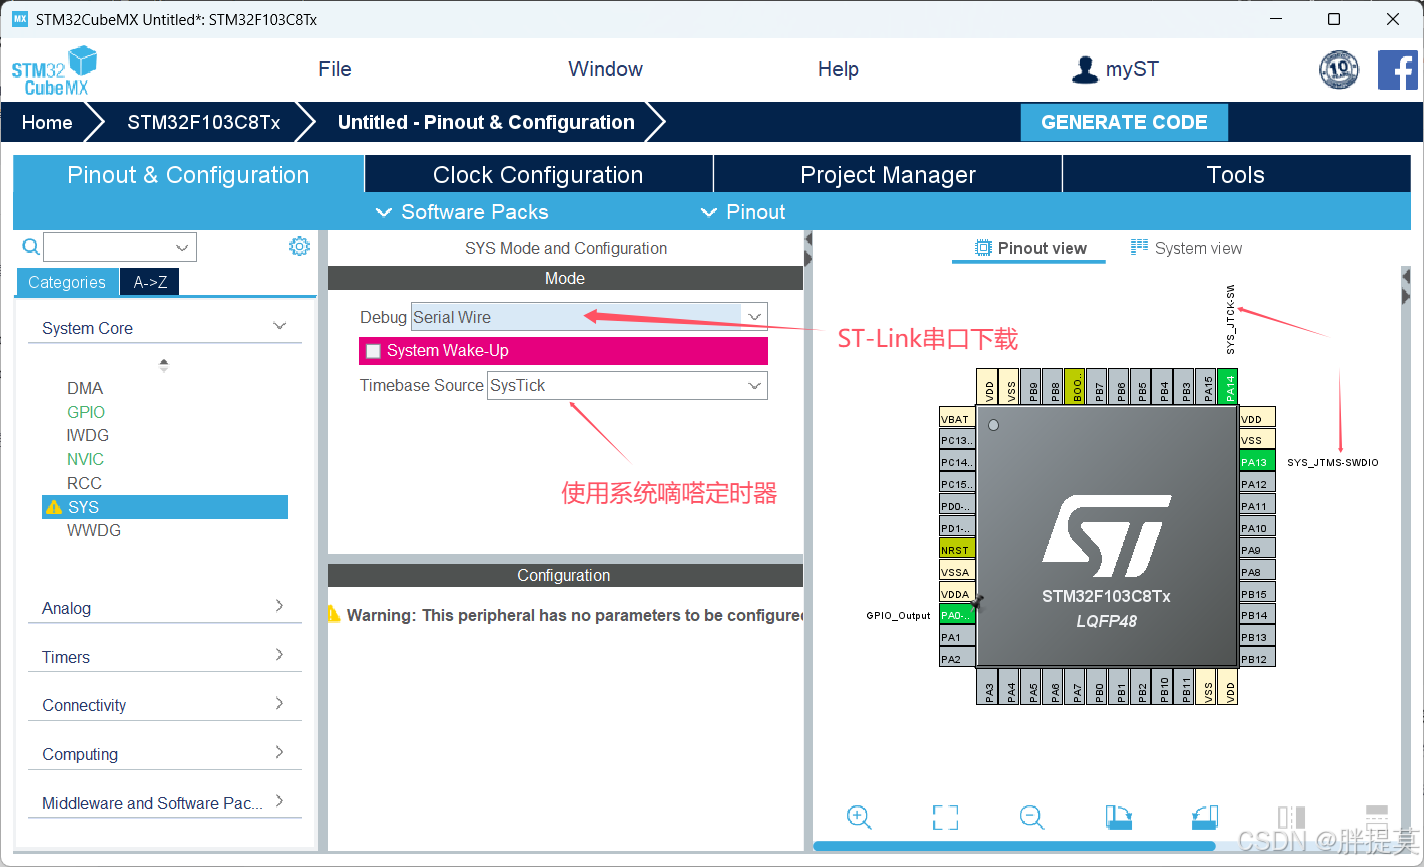Zoom out of the chip pinout view
The image size is (1424, 867).
coord(1032,817)
